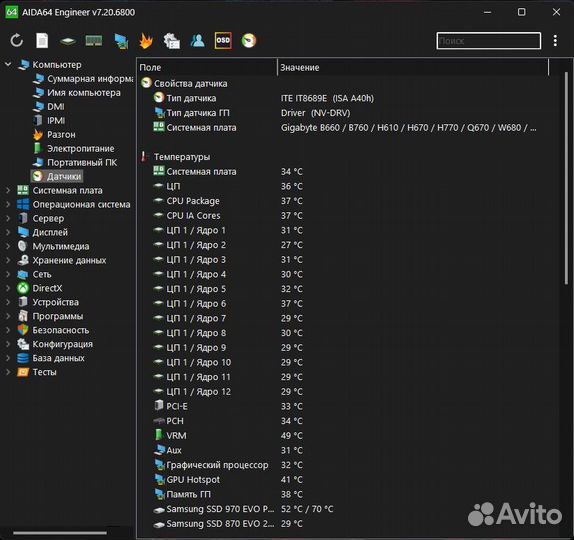This screenshot has height=540, width=574.
Task: Click the sensor gauge toolbar icon
Action: pos(249,41)
